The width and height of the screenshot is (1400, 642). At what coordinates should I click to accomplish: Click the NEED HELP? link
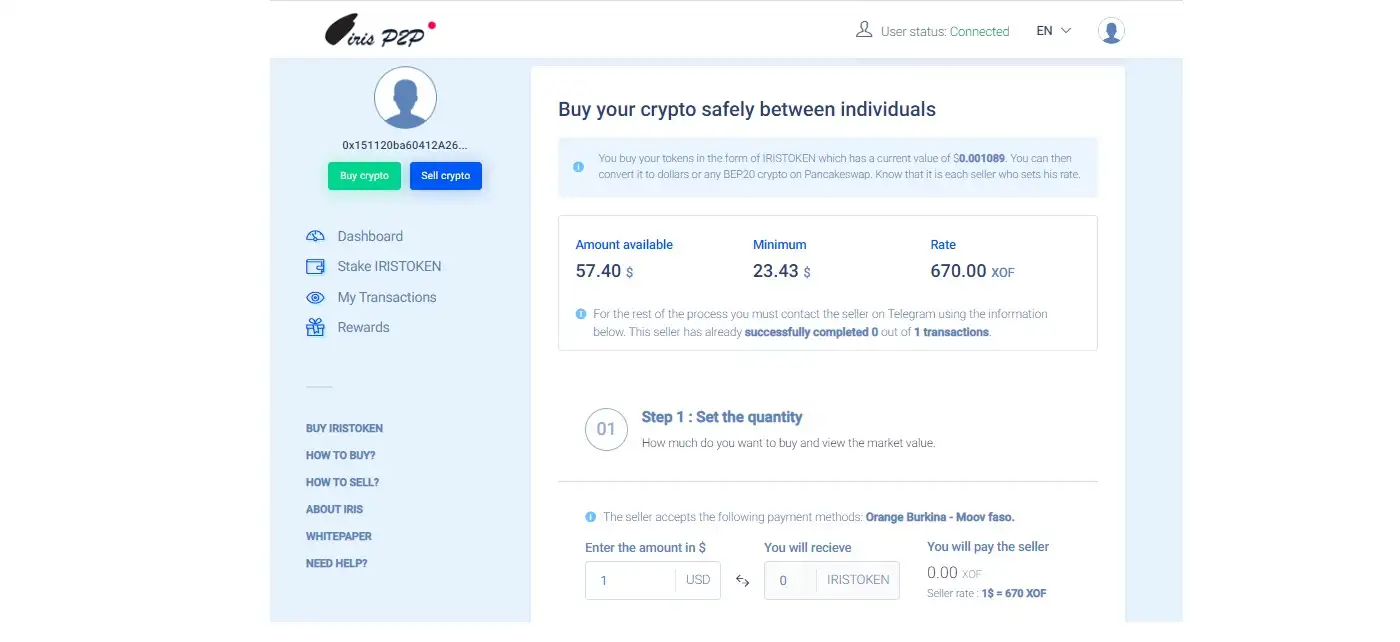[x=336, y=563]
